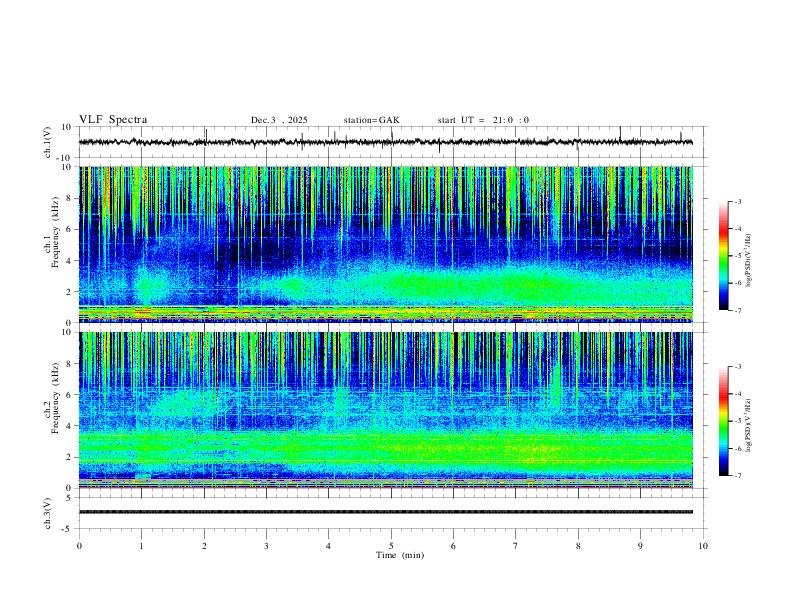Click the ch.2 spectrogram plot area

pyautogui.click(x=386, y=410)
